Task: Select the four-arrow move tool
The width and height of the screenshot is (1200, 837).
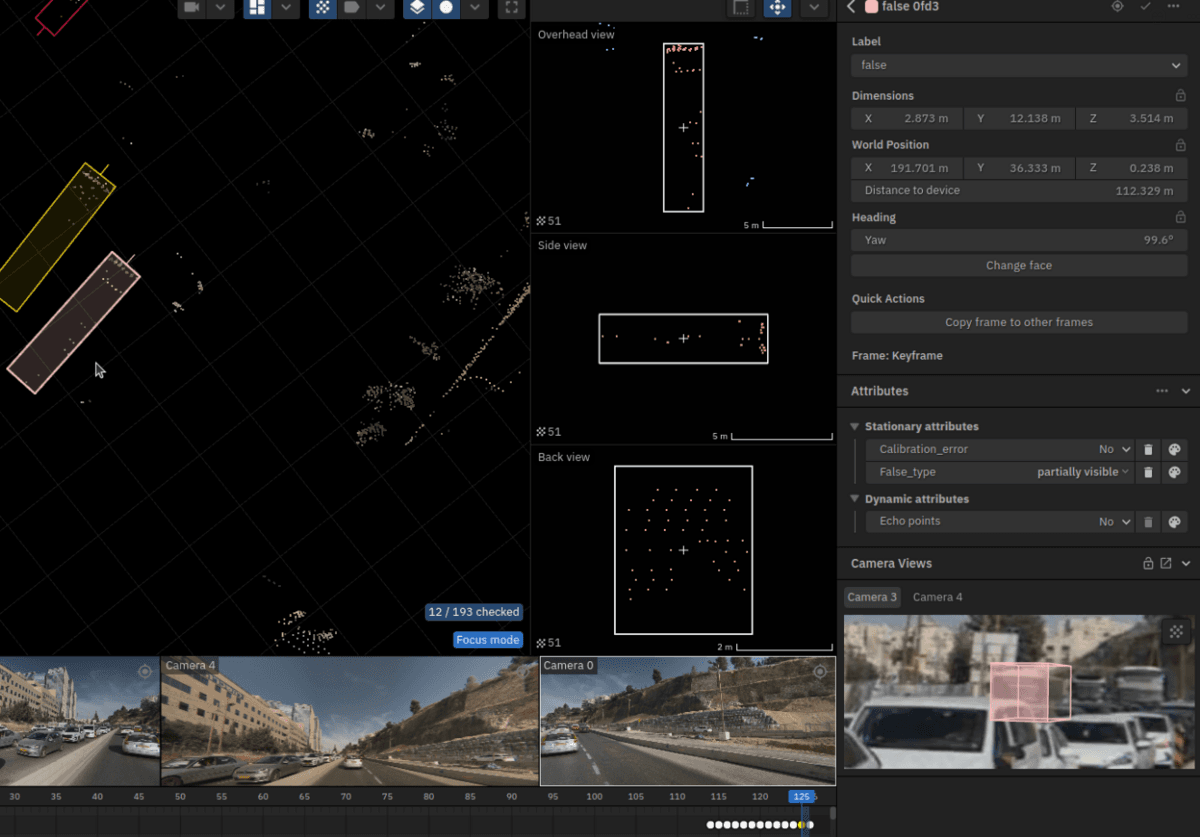Action: pyautogui.click(x=777, y=8)
